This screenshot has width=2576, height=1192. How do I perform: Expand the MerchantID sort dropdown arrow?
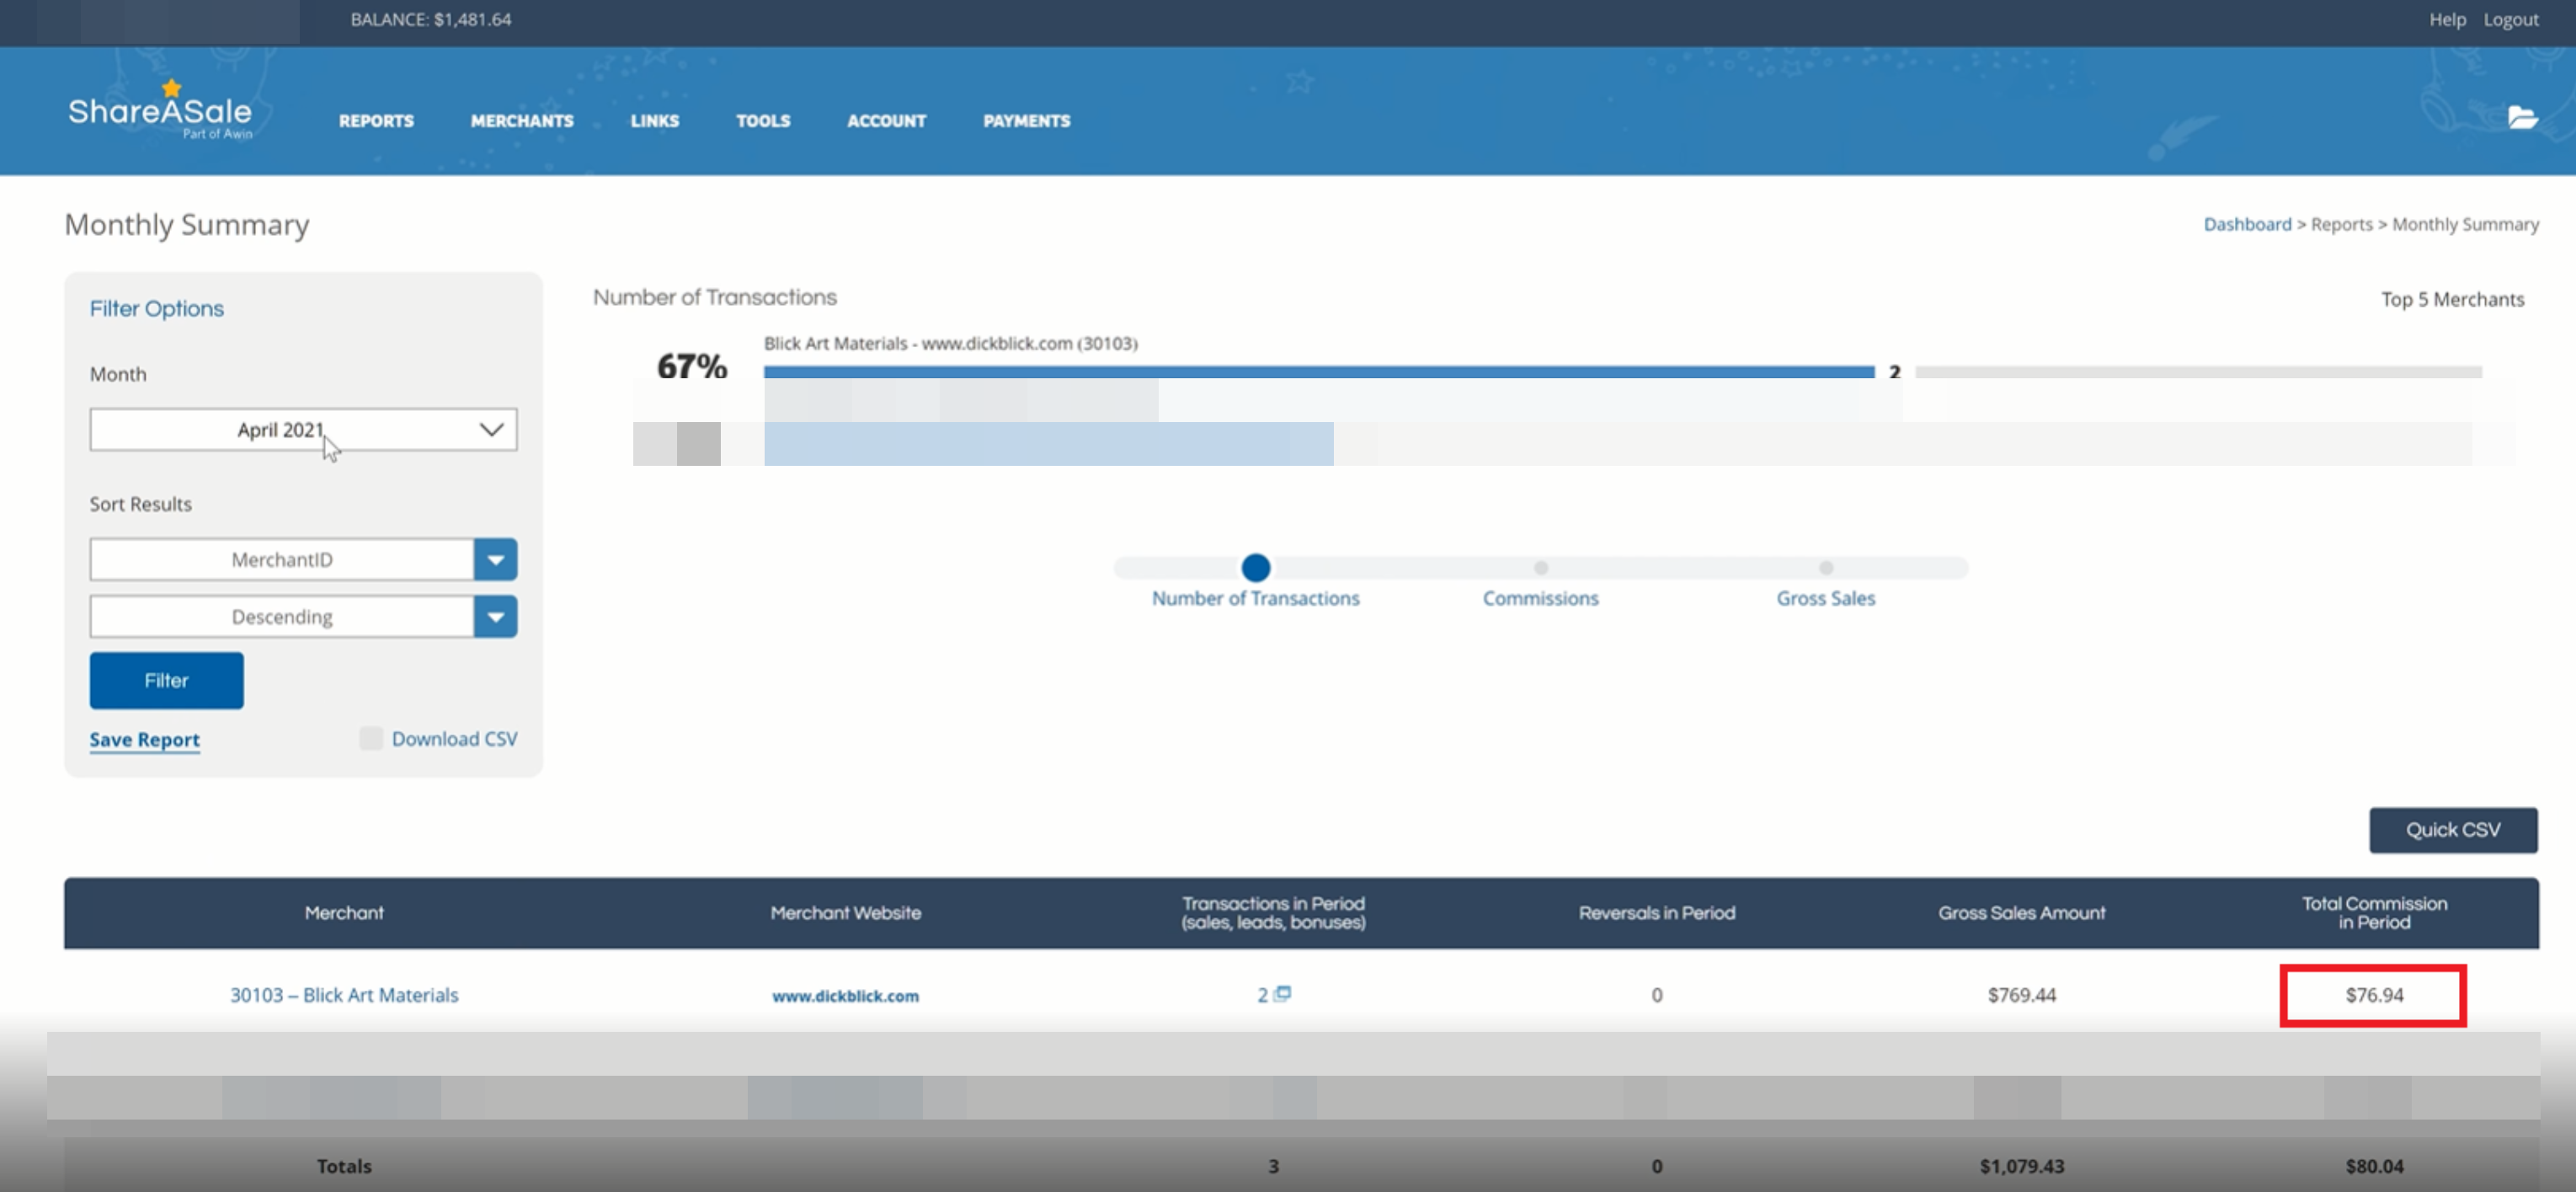click(495, 559)
